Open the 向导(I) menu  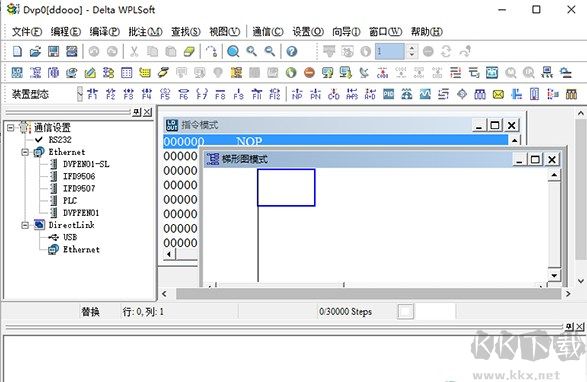346,32
